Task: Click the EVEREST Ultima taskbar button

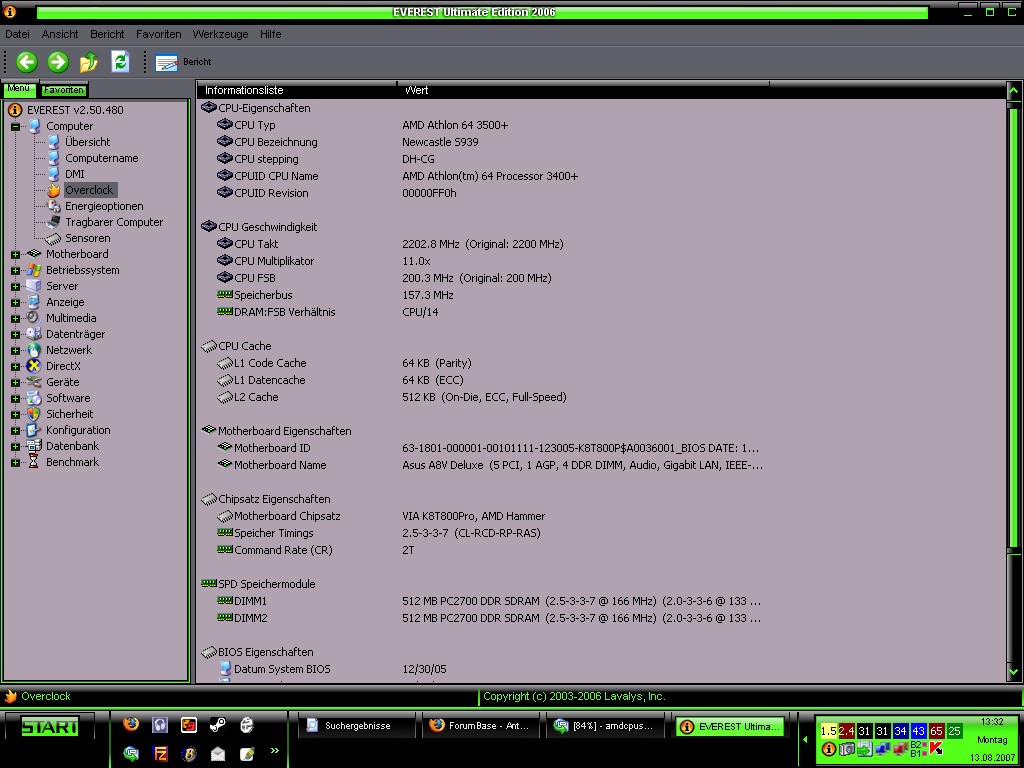Action: click(729, 726)
